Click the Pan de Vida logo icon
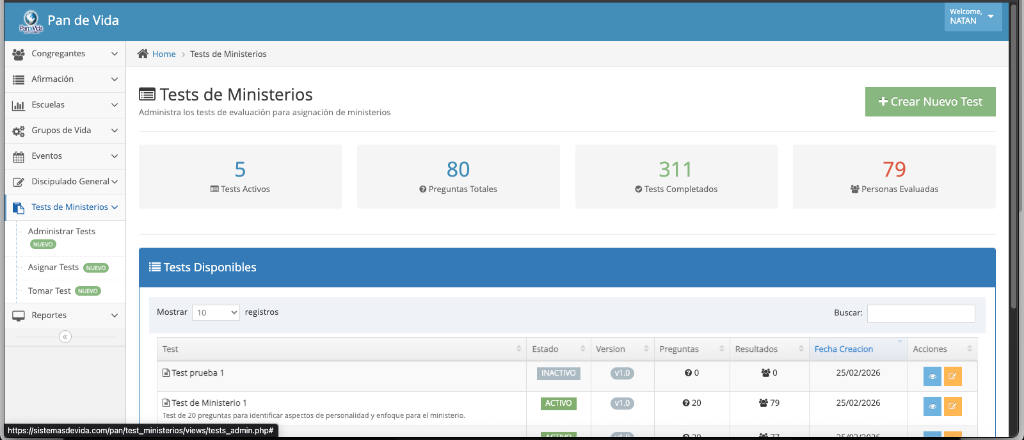Screen dimensions: 1024x440 pyautogui.click(x=30, y=20)
